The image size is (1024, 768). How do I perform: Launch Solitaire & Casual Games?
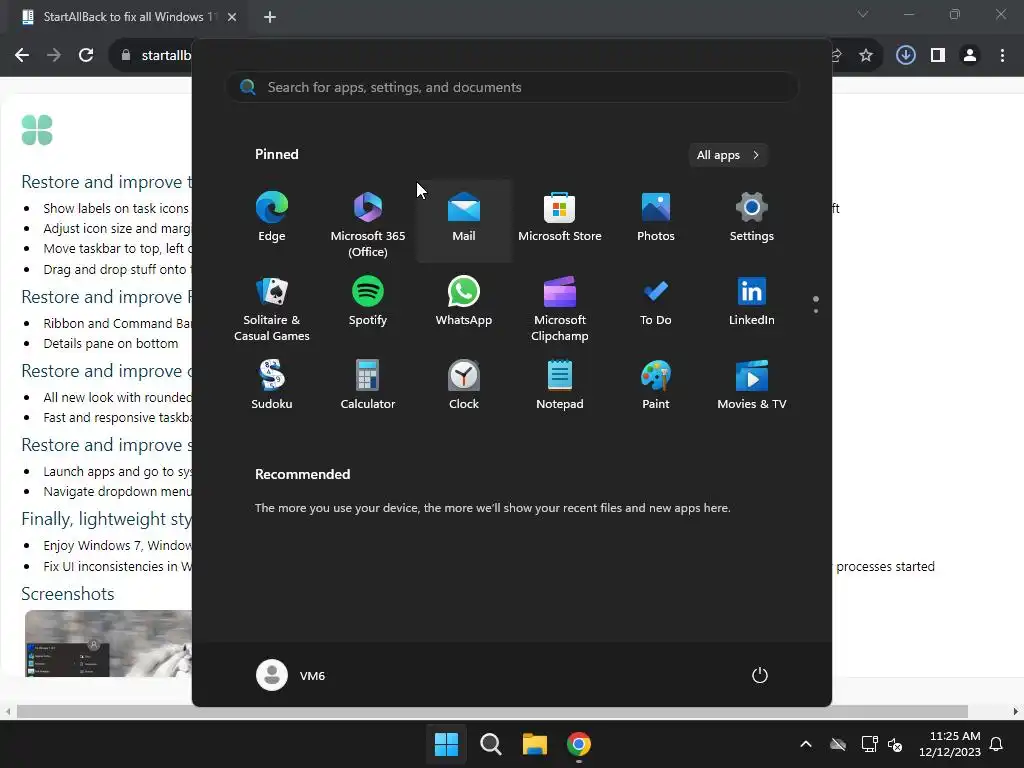[272, 307]
